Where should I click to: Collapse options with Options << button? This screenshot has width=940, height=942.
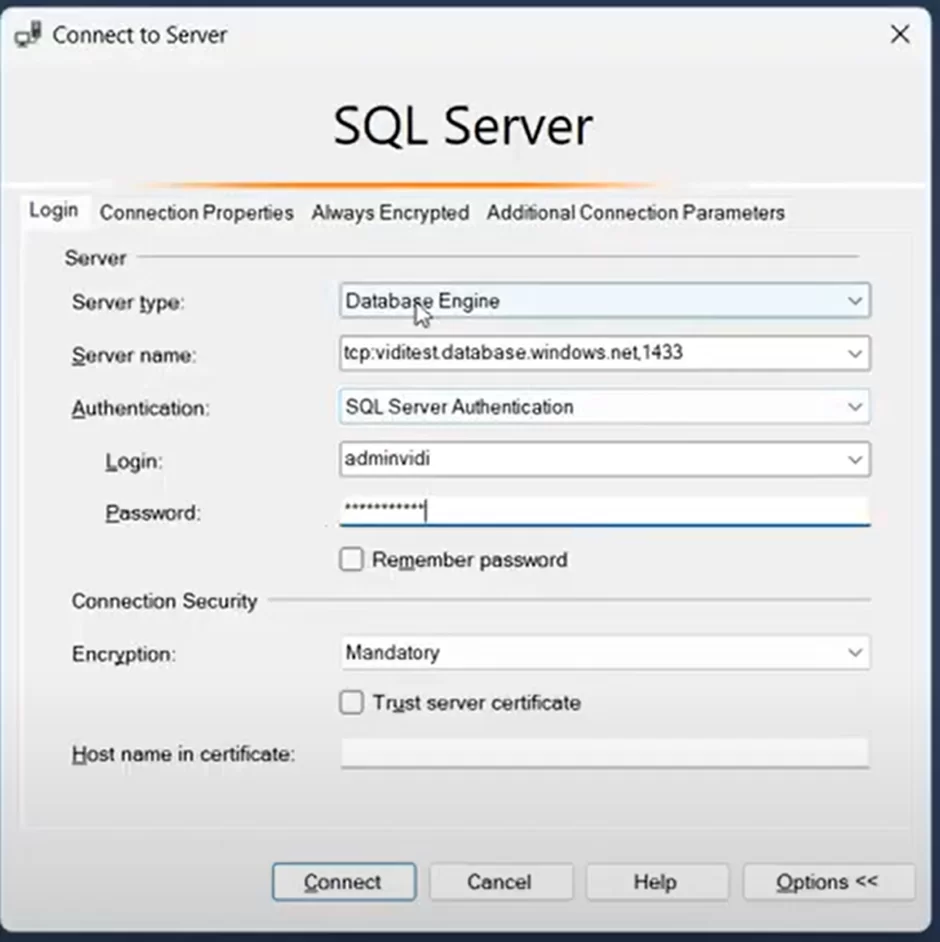coord(828,881)
